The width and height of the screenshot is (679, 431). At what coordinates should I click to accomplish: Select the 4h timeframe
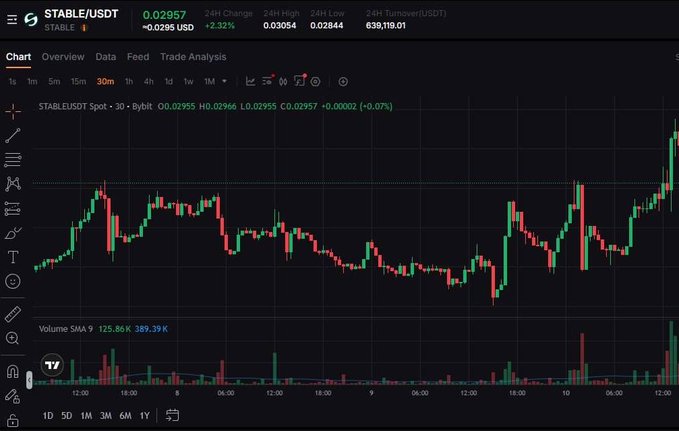tap(149, 81)
